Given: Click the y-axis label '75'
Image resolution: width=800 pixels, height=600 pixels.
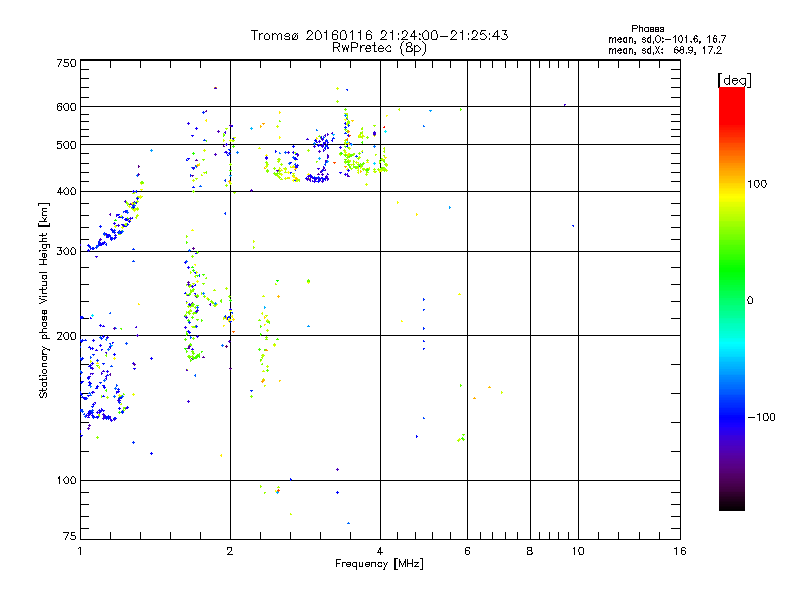Looking at the screenshot, I should (70, 536).
